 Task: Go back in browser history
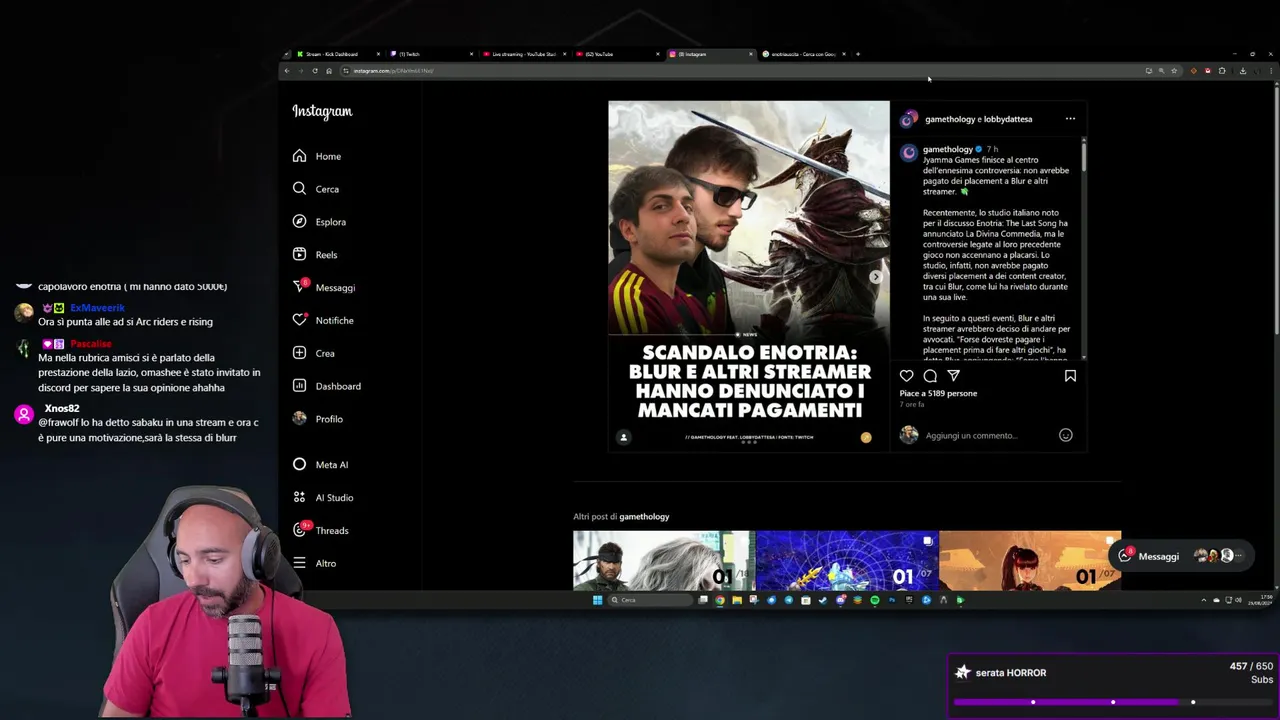pyautogui.click(x=287, y=71)
